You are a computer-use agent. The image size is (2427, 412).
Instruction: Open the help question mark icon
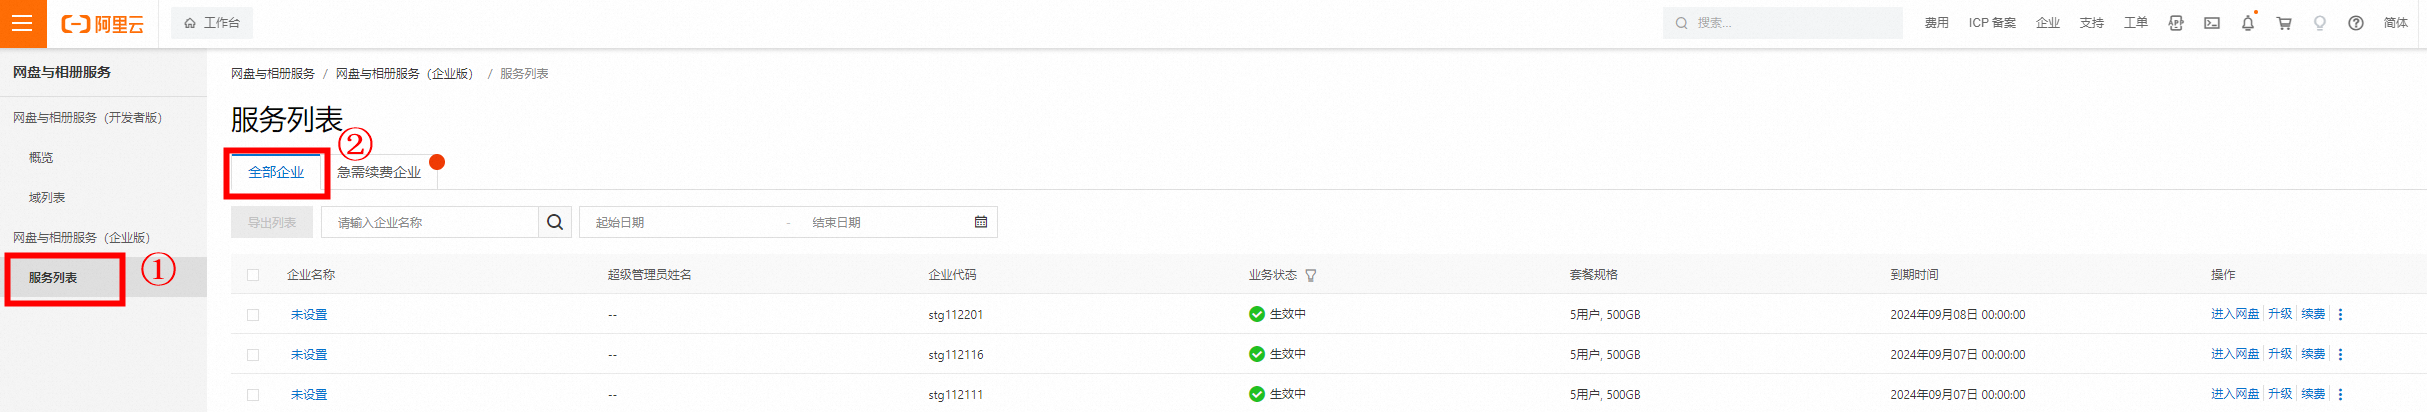tap(2355, 23)
